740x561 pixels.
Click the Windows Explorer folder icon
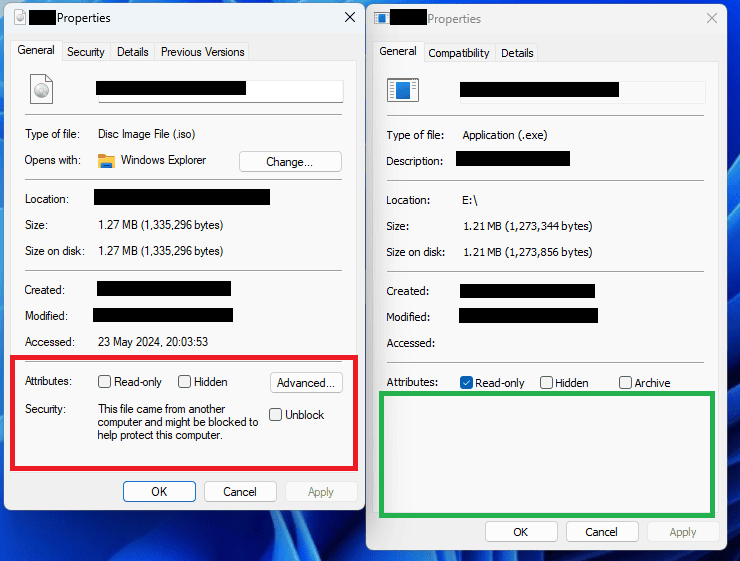click(x=106, y=161)
